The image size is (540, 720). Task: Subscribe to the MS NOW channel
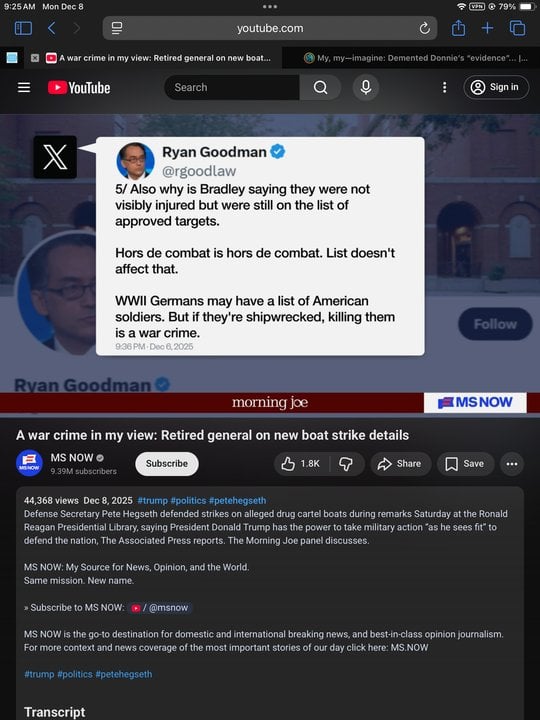pyautogui.click(x=167, y=464)
